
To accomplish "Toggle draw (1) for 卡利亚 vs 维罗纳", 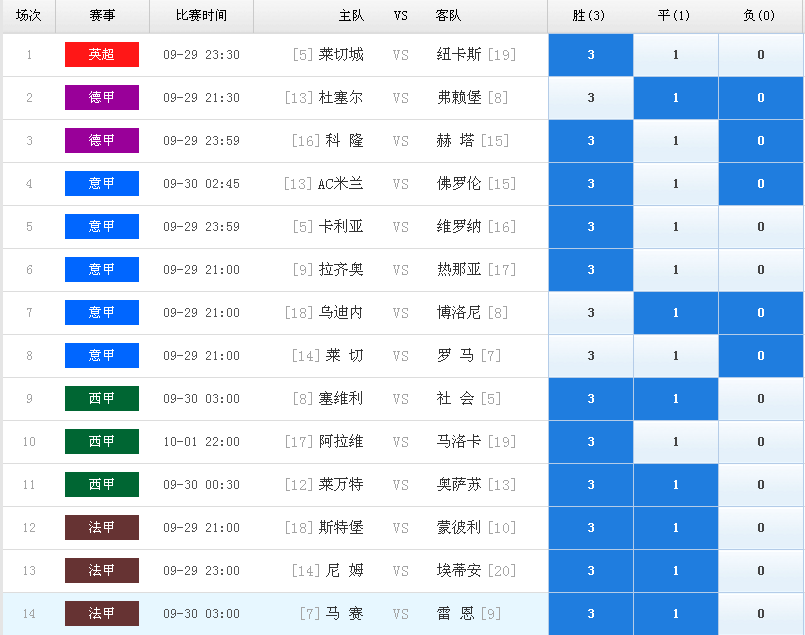I will coord(676,227).
